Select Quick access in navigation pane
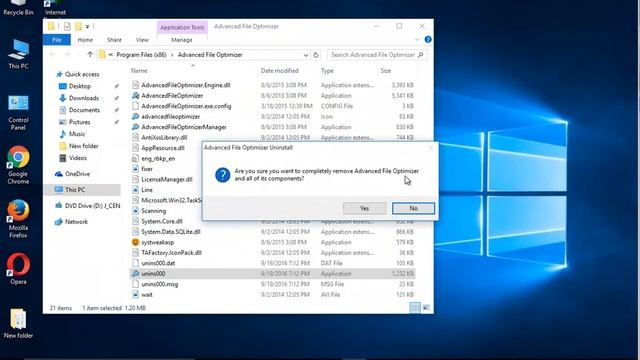 (82, 74)
